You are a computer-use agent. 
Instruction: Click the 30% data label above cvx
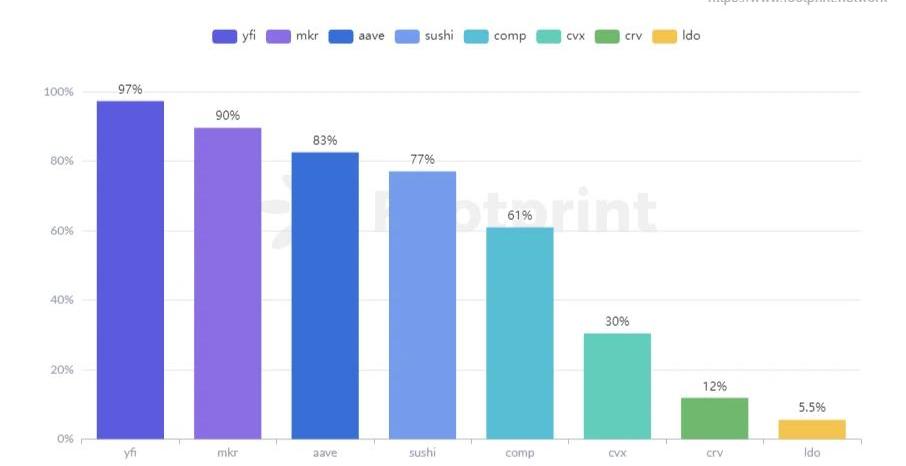point(617,321)
